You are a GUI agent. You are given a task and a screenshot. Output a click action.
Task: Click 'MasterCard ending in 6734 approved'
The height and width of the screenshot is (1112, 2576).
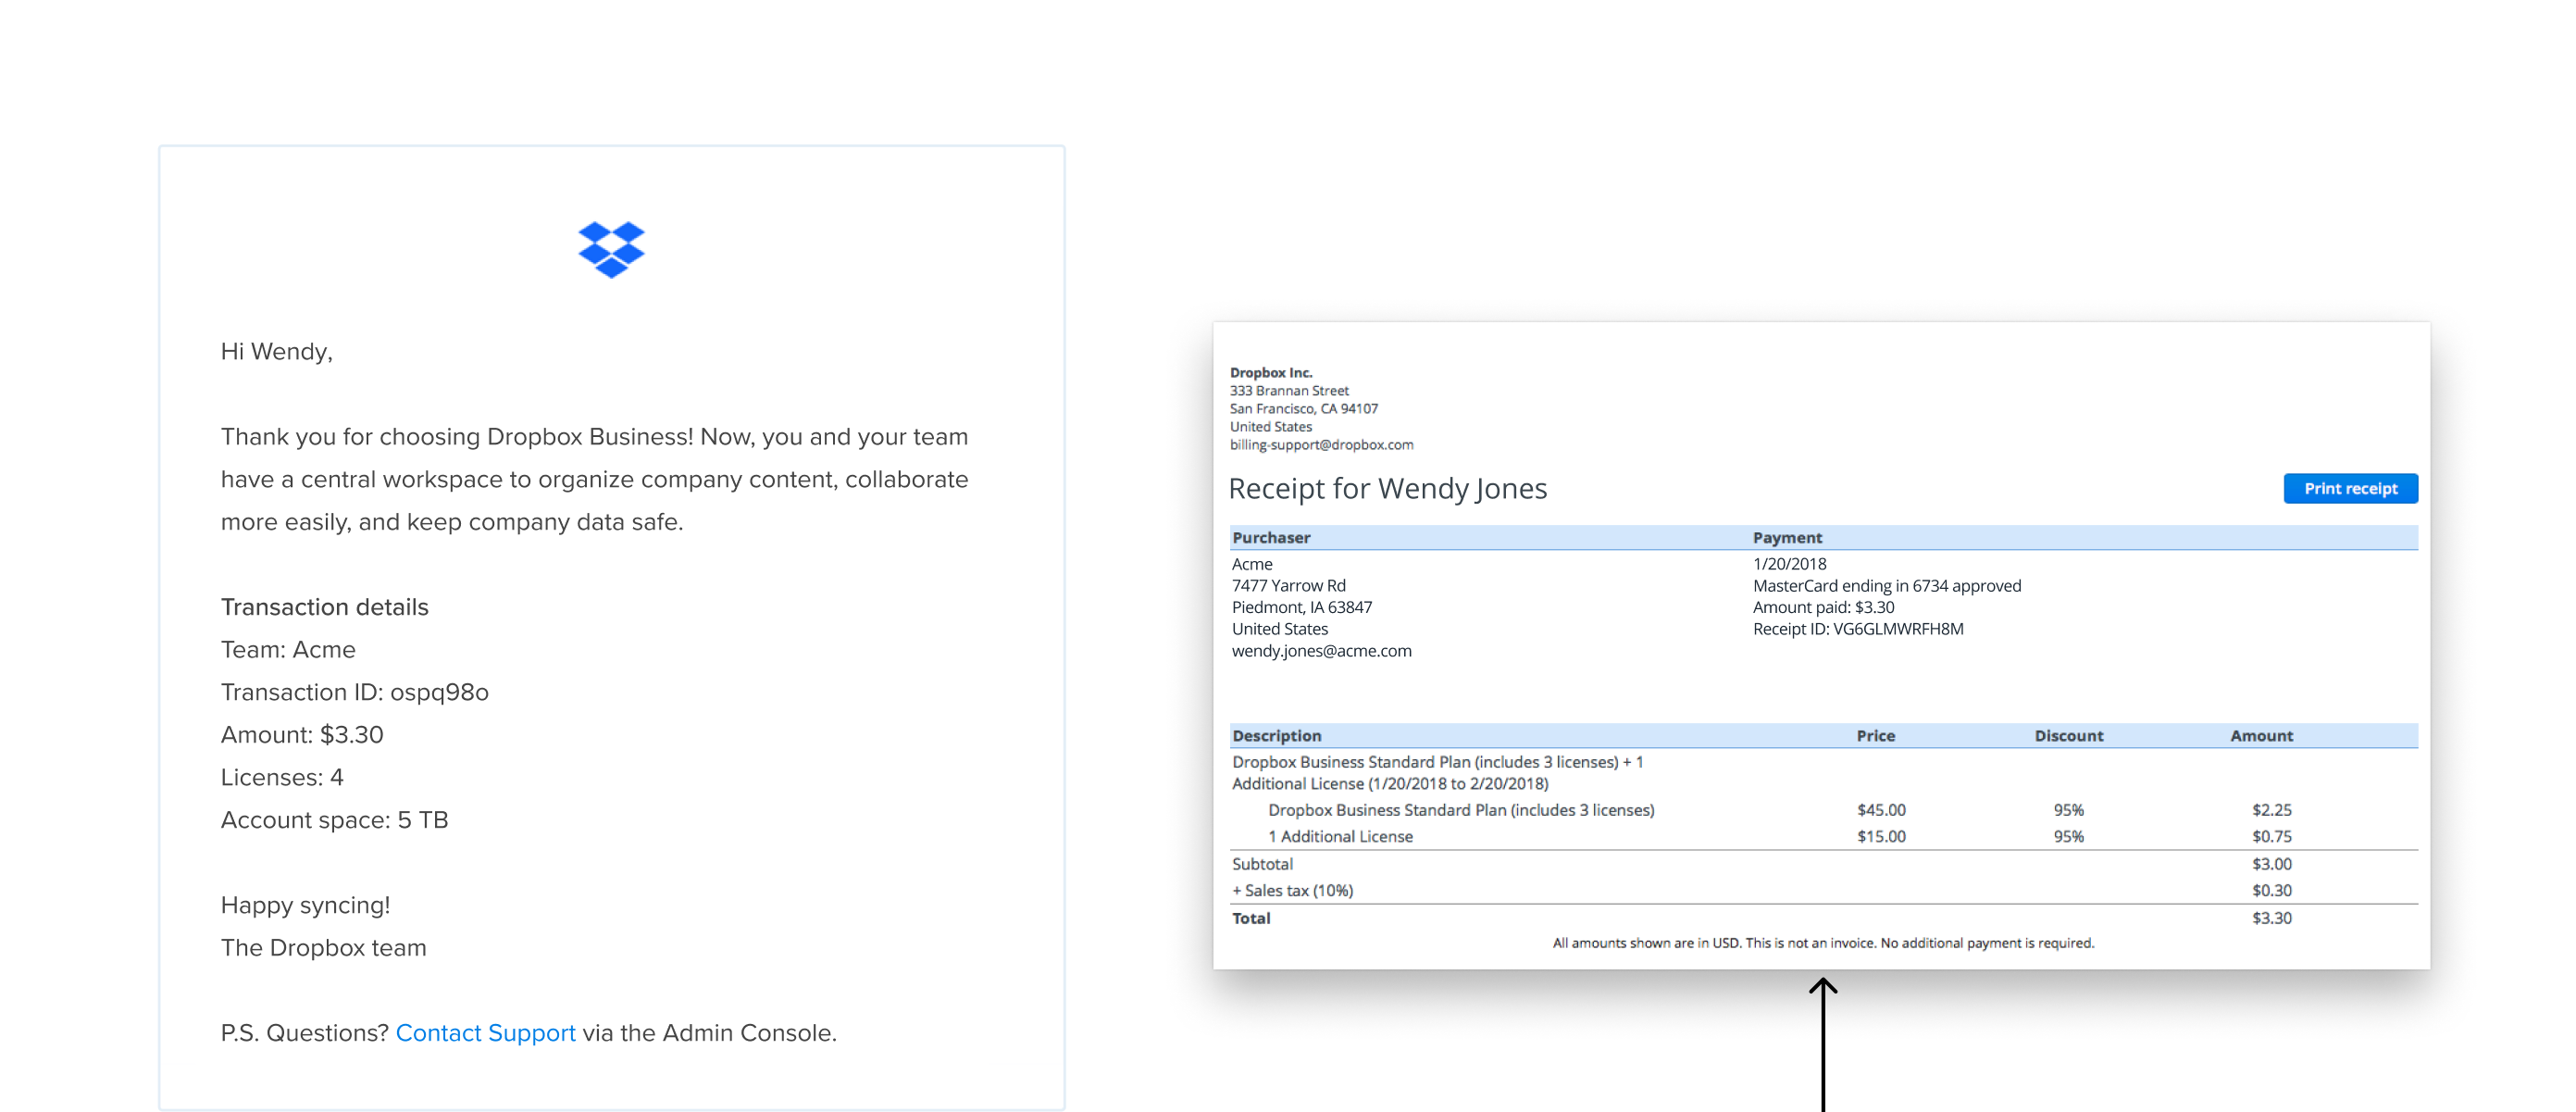1886,586
